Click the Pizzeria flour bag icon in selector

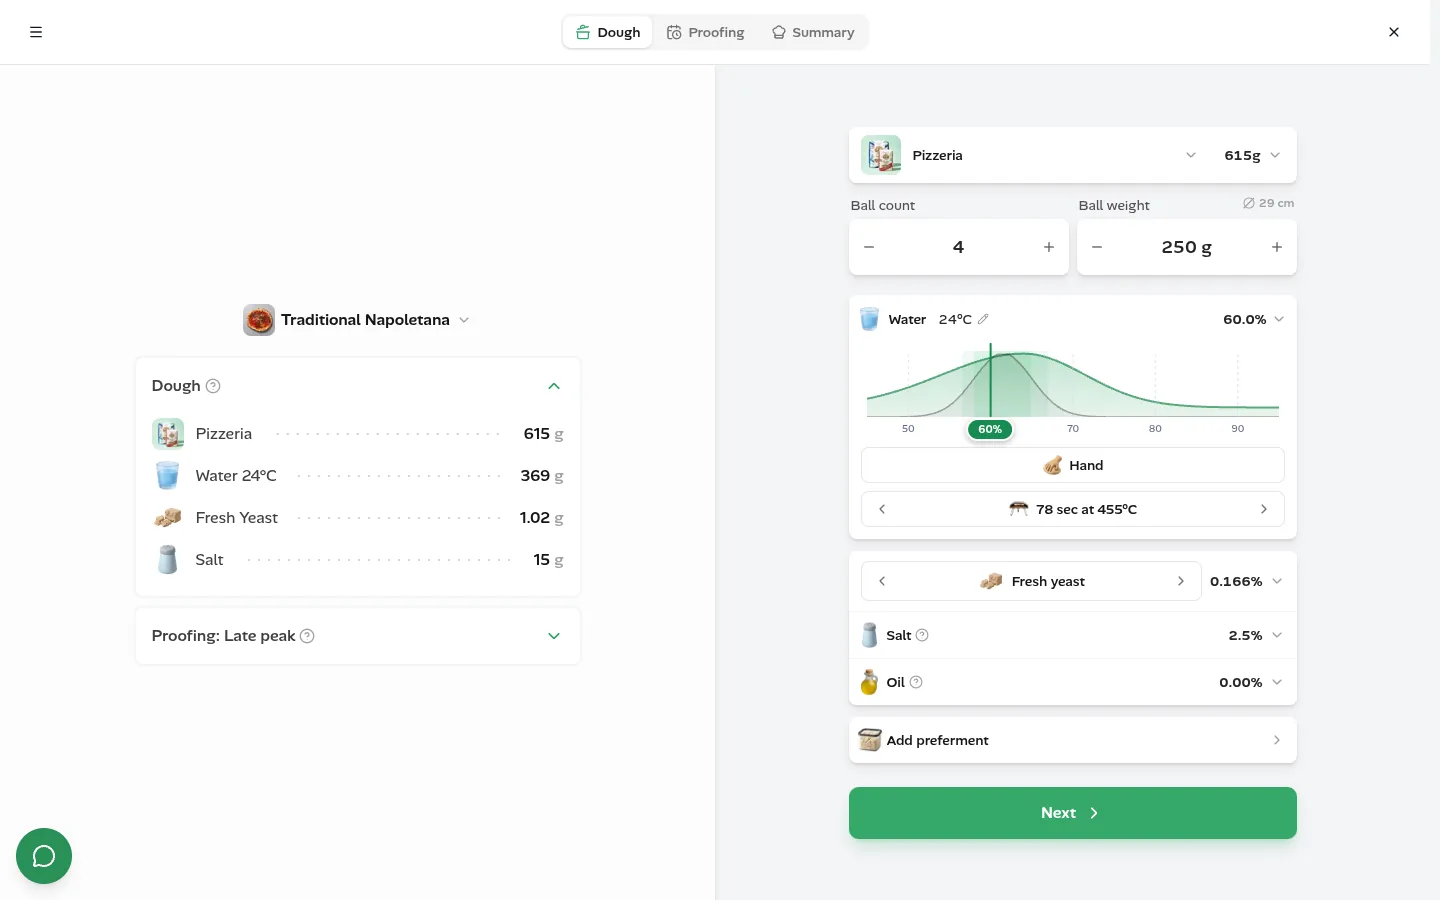pos(881,155)
